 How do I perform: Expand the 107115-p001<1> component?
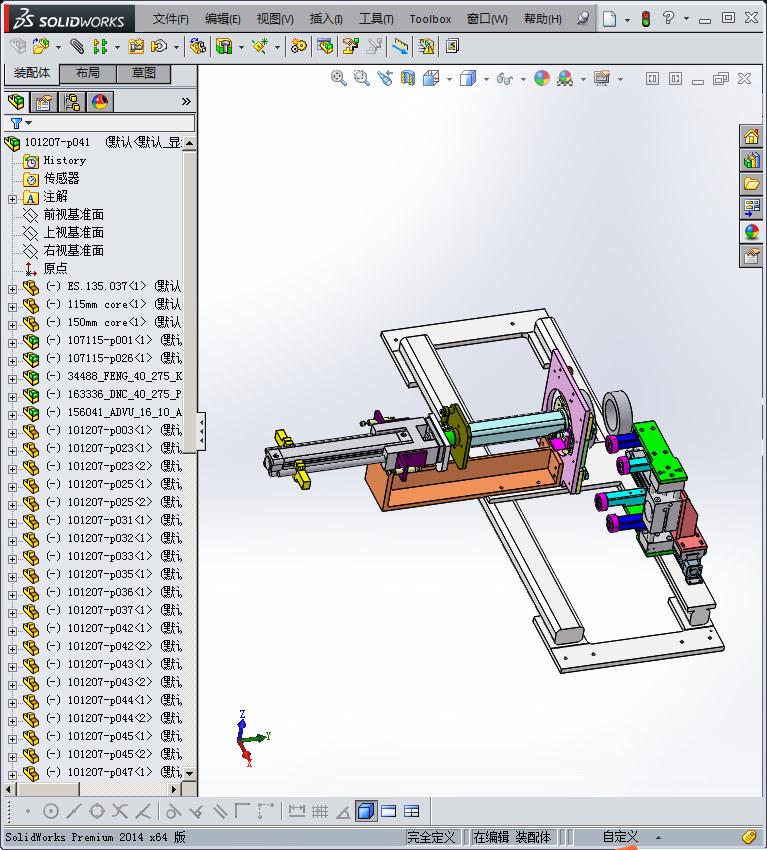[12, 343]
